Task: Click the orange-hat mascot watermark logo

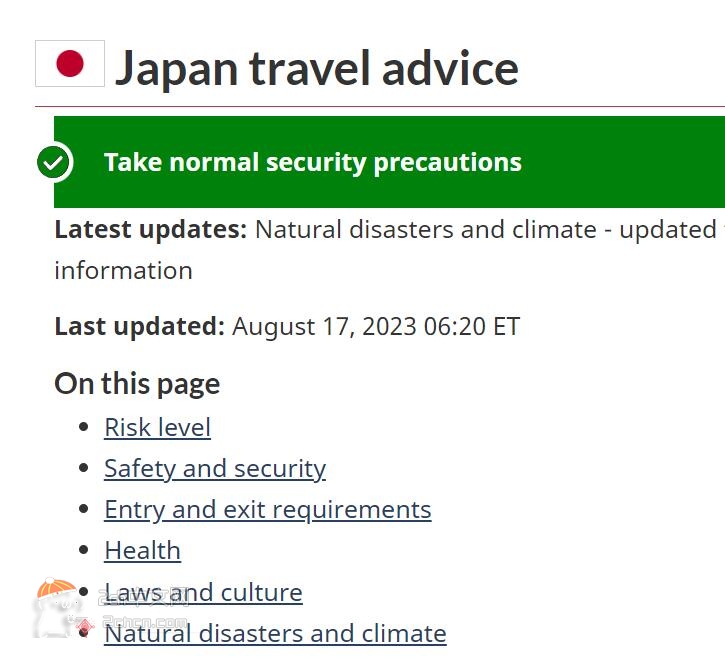Action: coord(55,607)
